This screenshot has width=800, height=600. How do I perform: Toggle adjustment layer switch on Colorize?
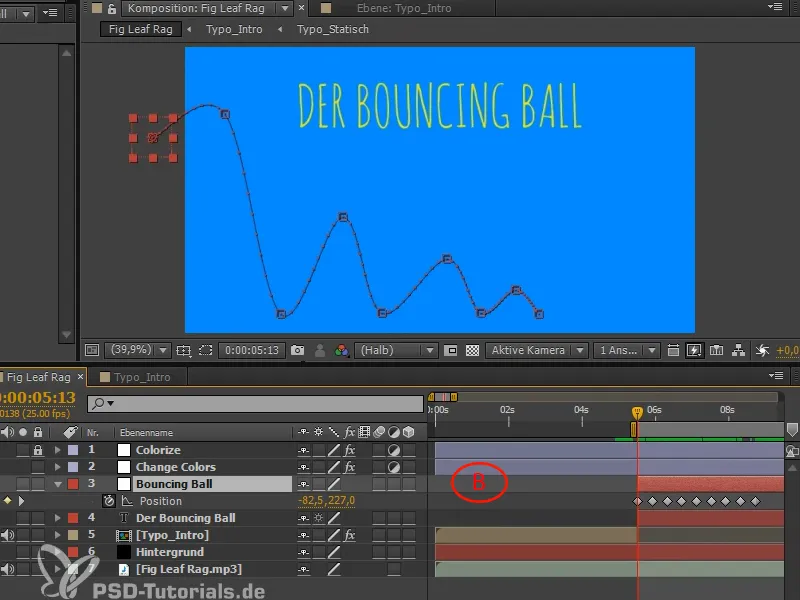(x=394, y=450)
